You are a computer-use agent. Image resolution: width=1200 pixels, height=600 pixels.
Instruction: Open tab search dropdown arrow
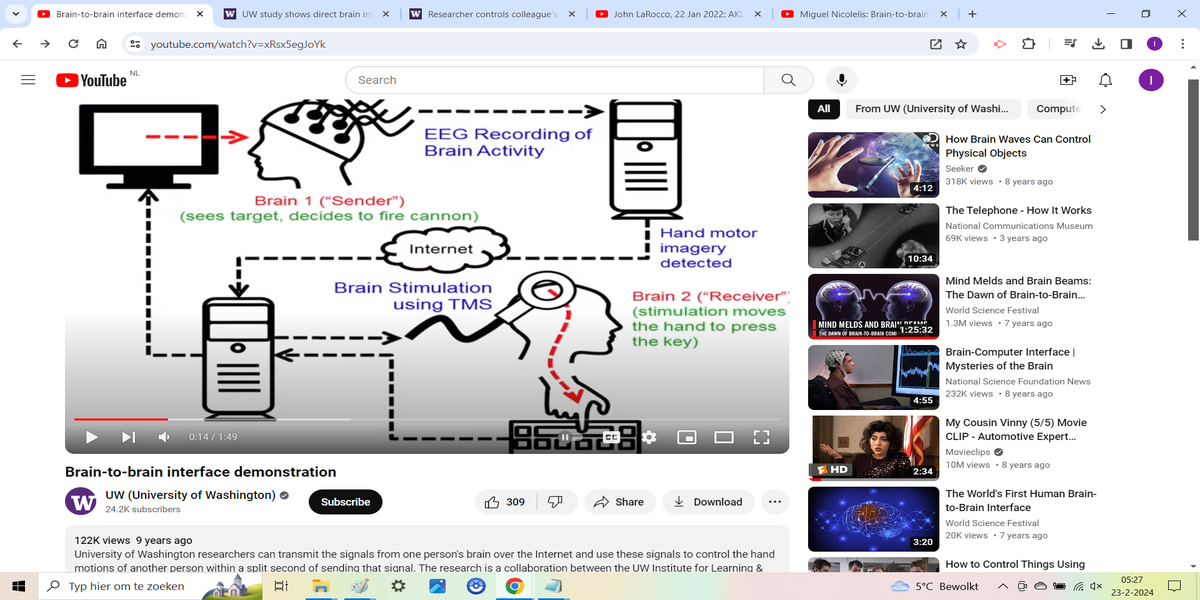click(x=14, y=14)
